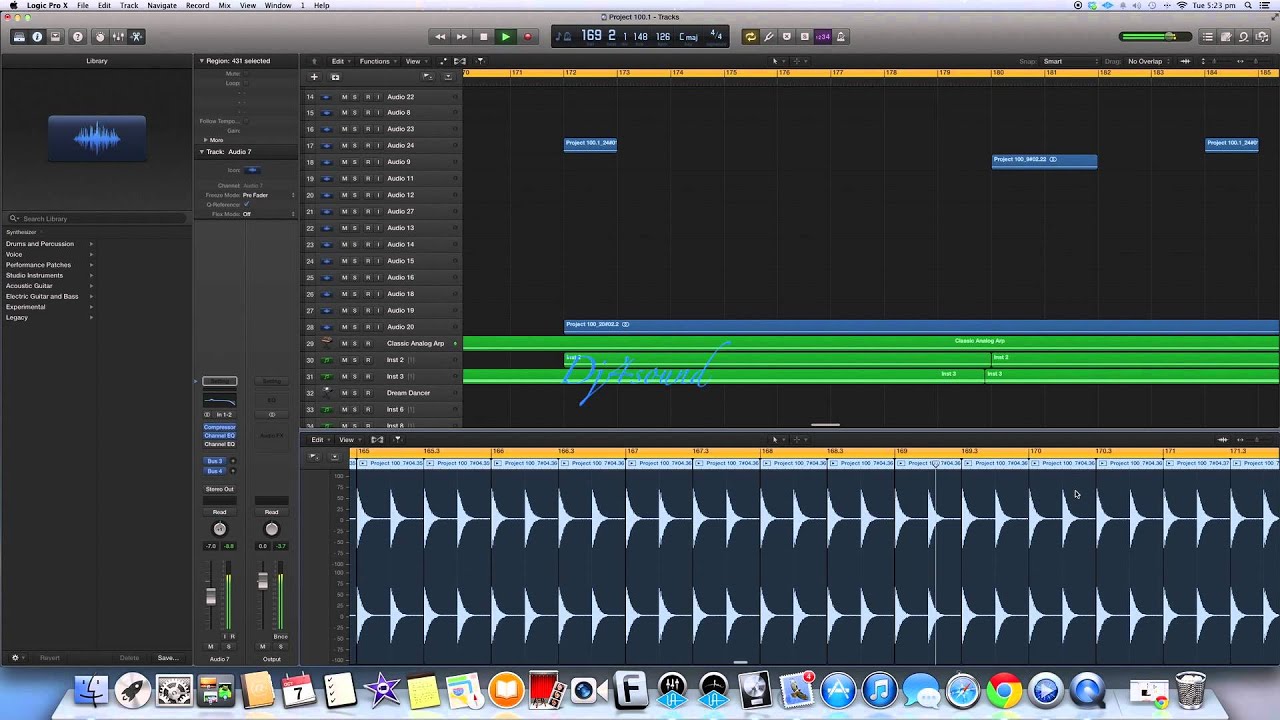The height and width of the screenshot is (720, 1280).
Task: Click the add track plus button
Action: point(314,77)
